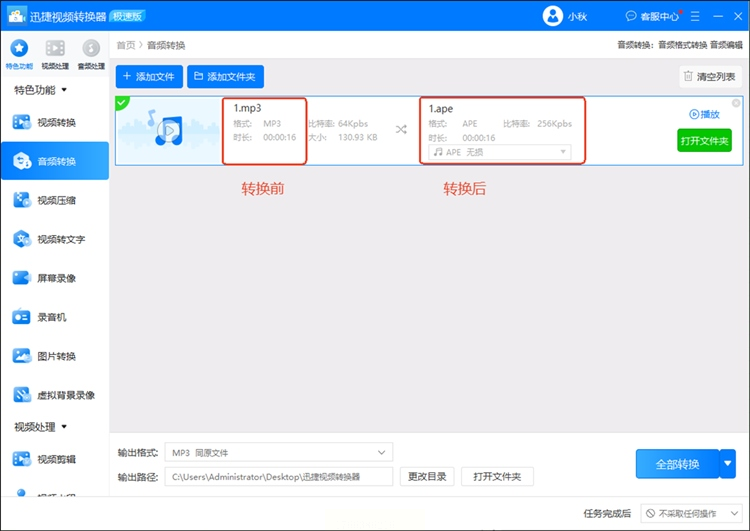Click the audio file thumbnail play icon
Screen dimensions: 750x531
tap(169, 131)
